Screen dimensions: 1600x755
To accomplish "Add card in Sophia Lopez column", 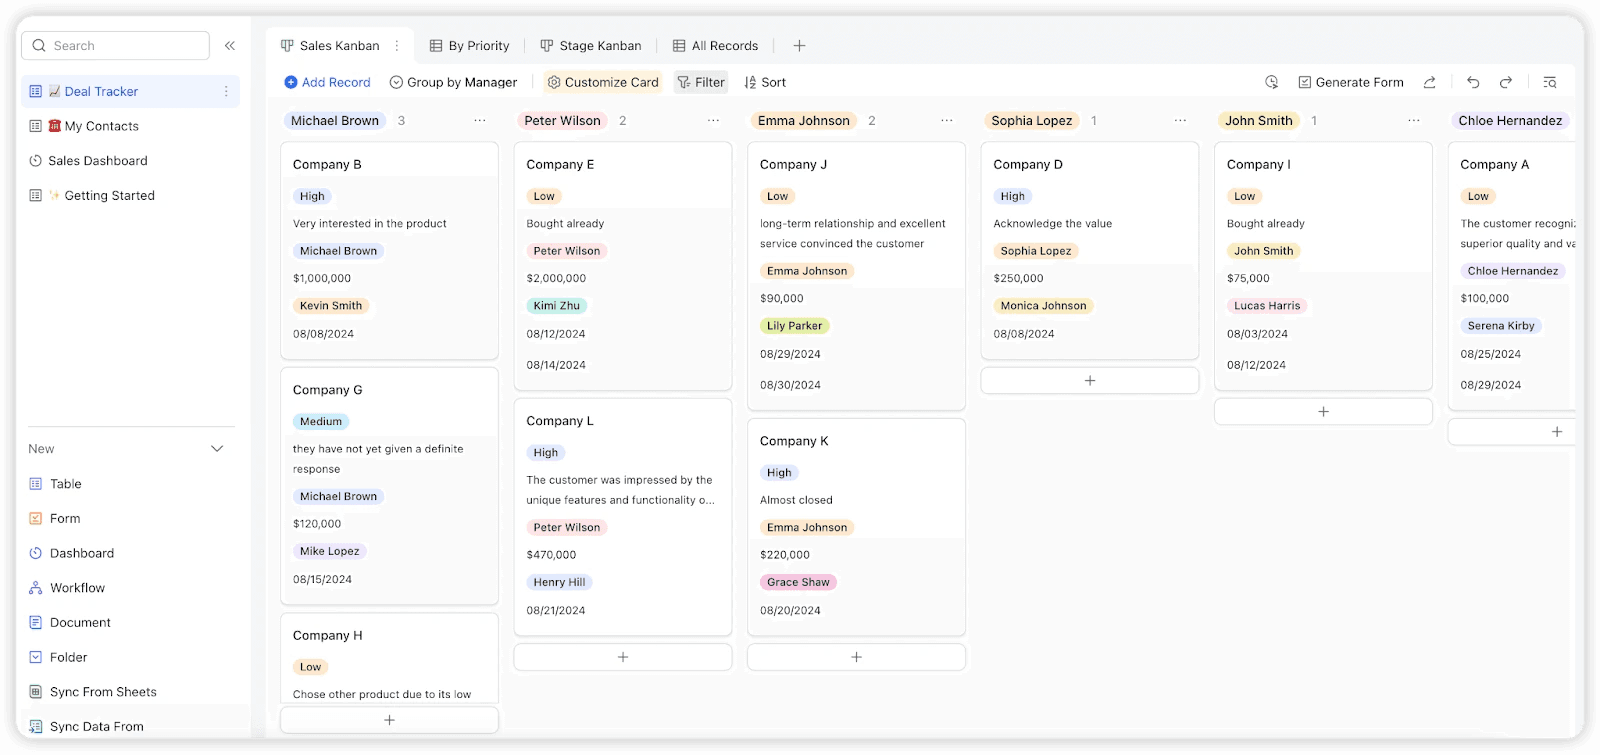I will (1090, 381).
